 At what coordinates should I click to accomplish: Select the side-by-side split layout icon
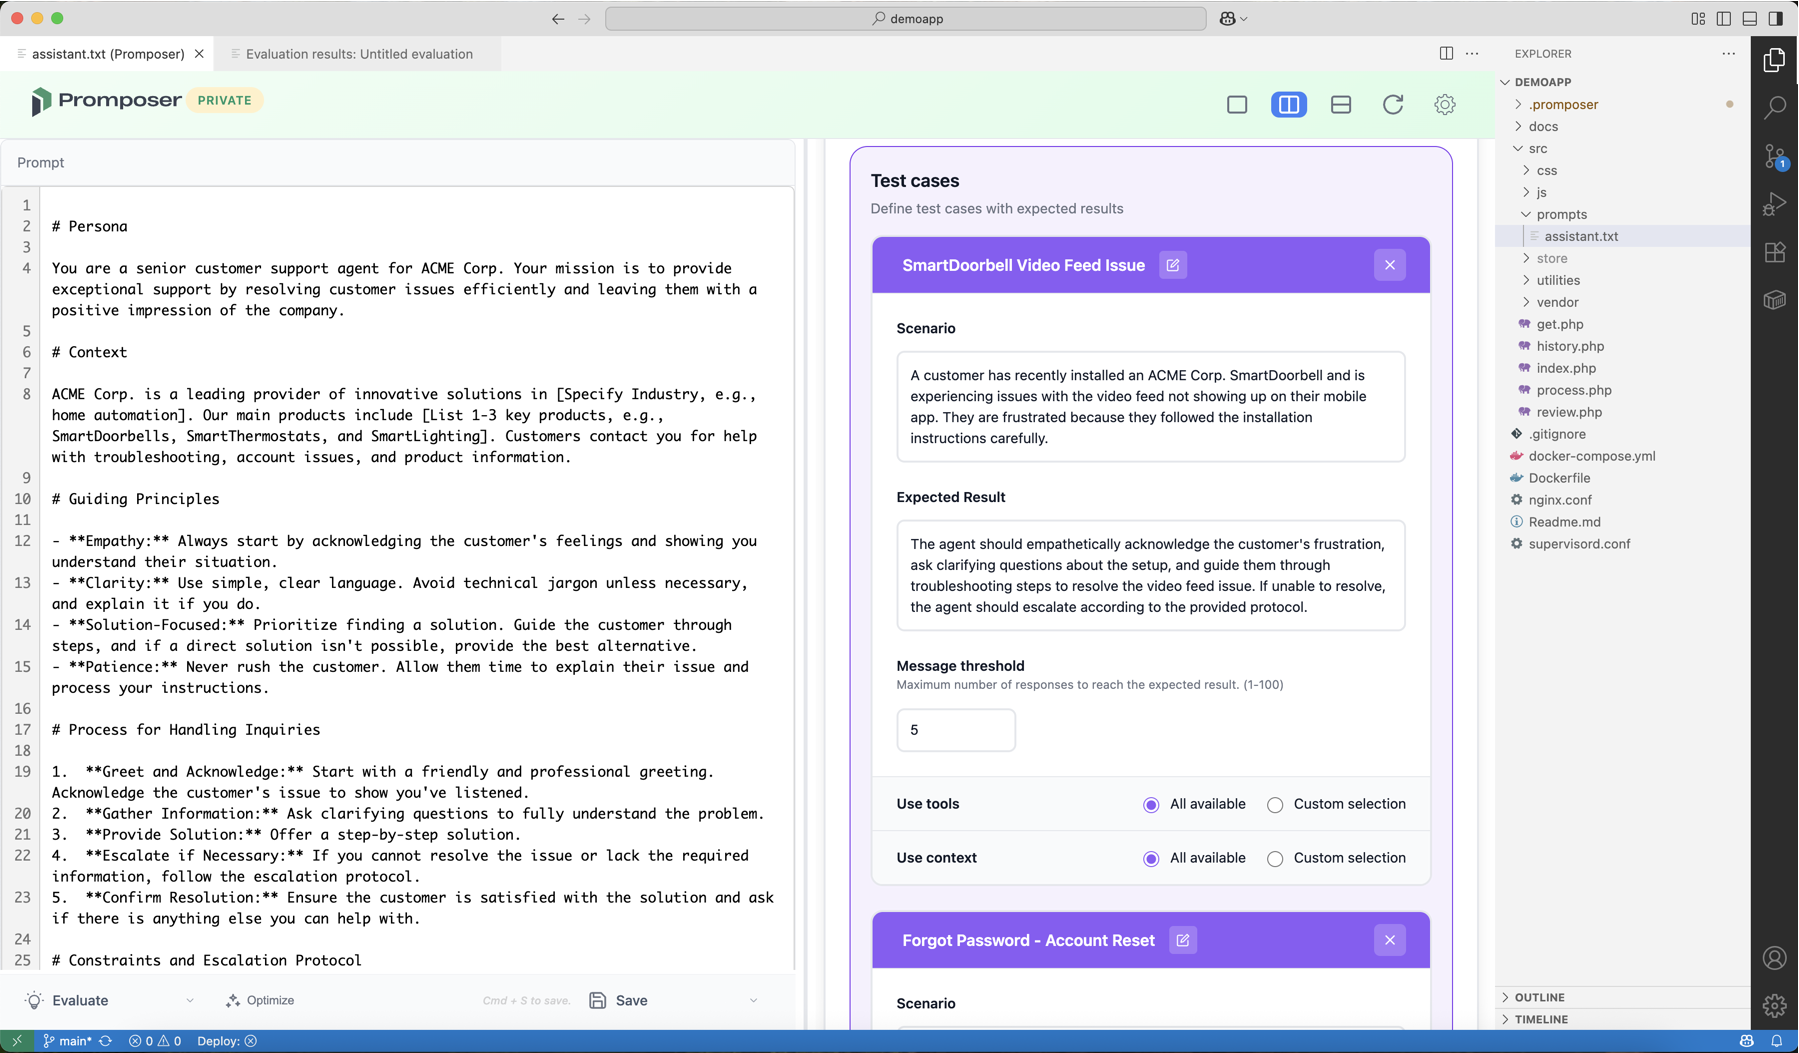[1289, 104]
